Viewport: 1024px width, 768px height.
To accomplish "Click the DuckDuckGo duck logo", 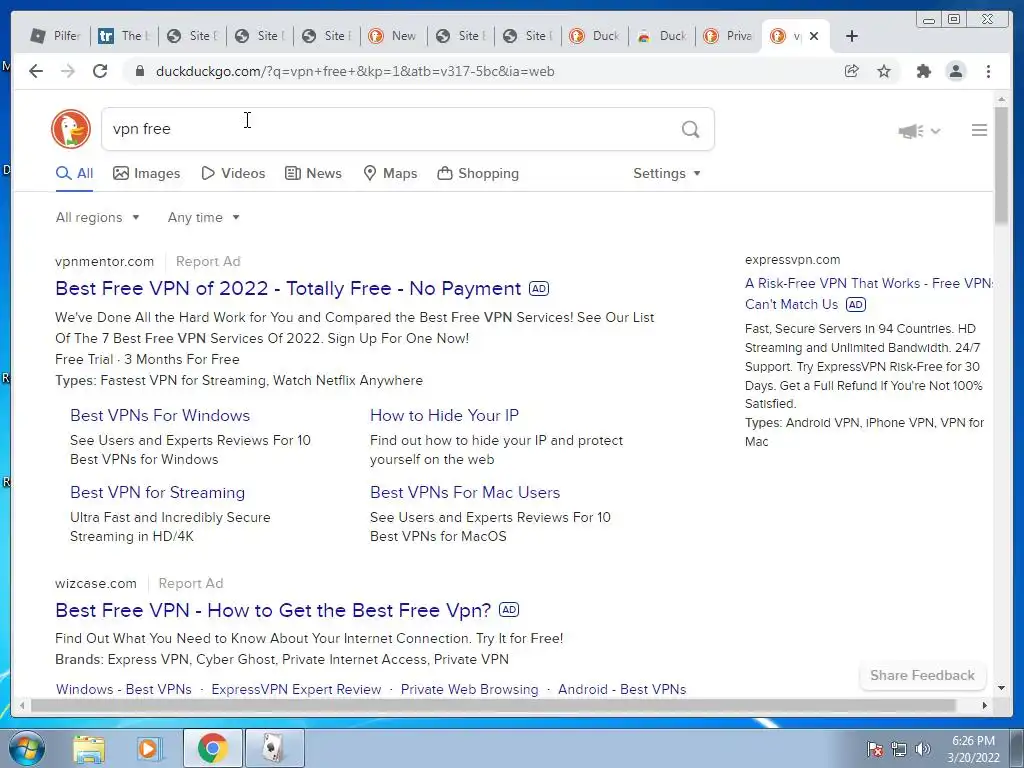I will pyautogui.click(x=71, y=129).
